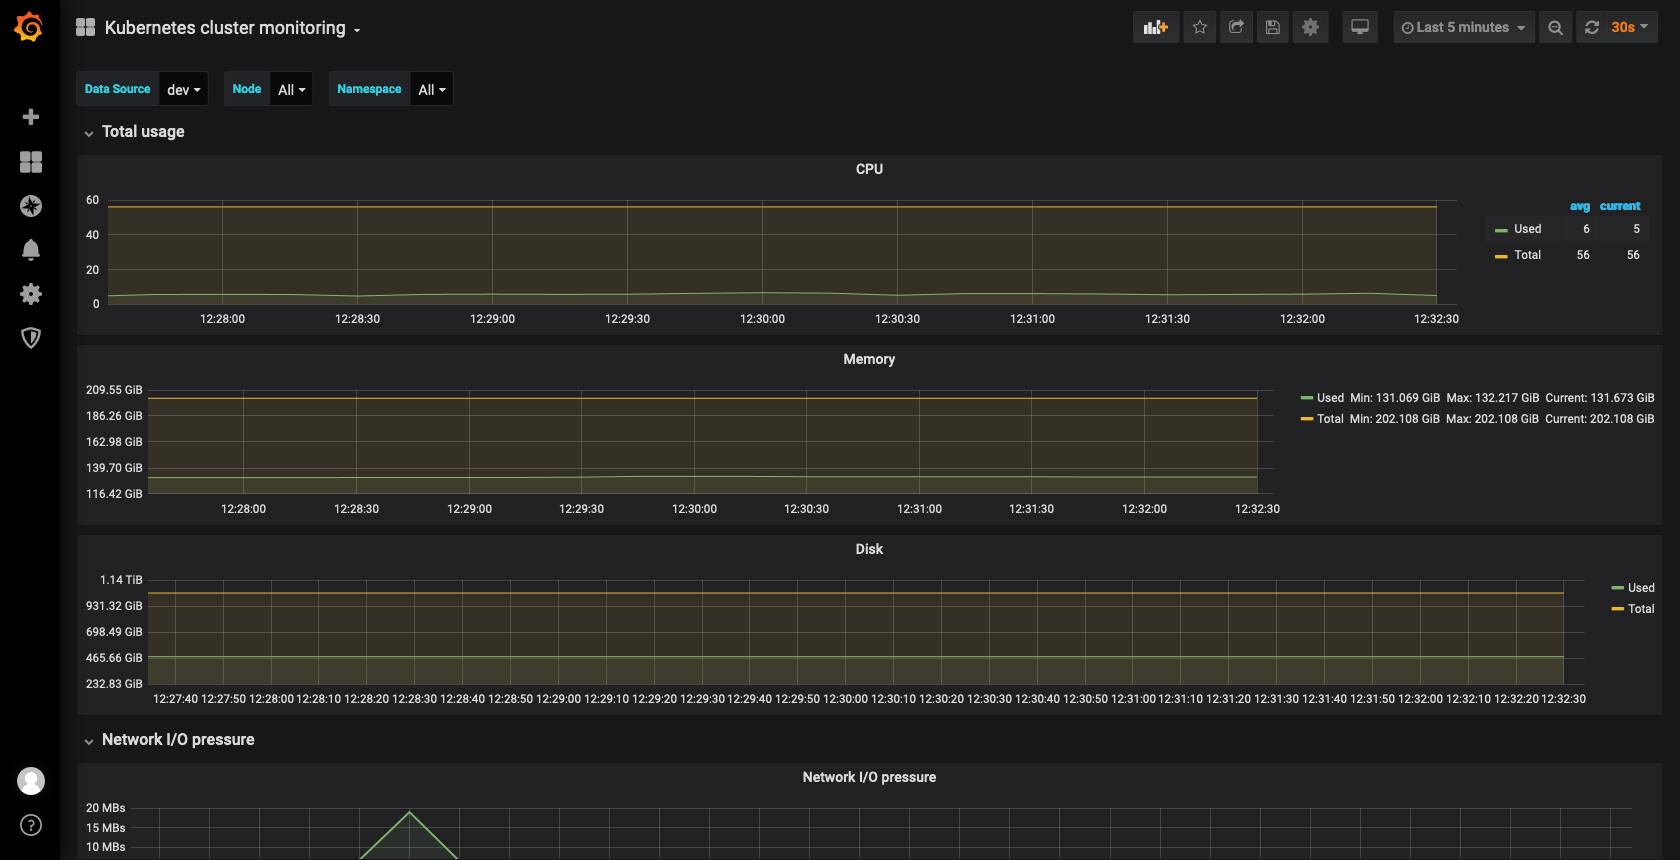This screenshot has height=860, width=1680.
Task: Click the Kubernetes cluster monitoring dashboard title
Action: point(225,28)
